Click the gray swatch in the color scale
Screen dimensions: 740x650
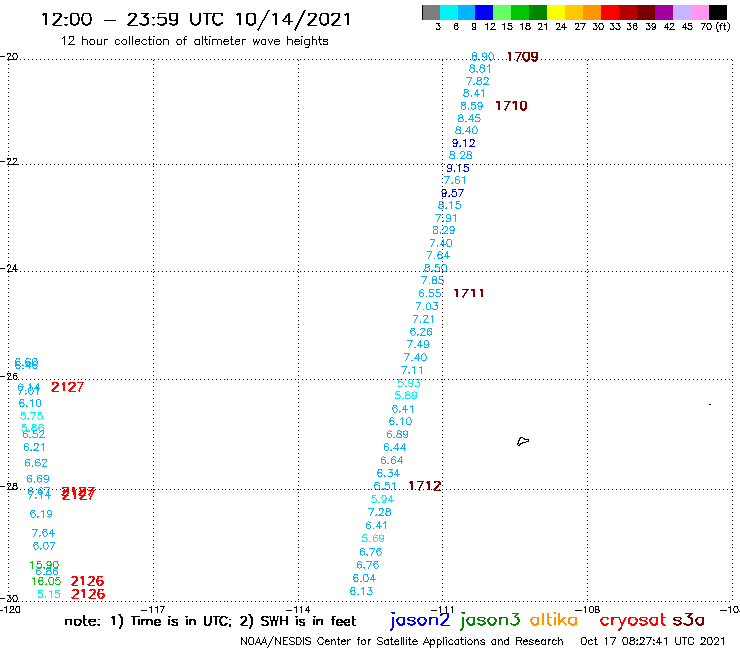431,12
